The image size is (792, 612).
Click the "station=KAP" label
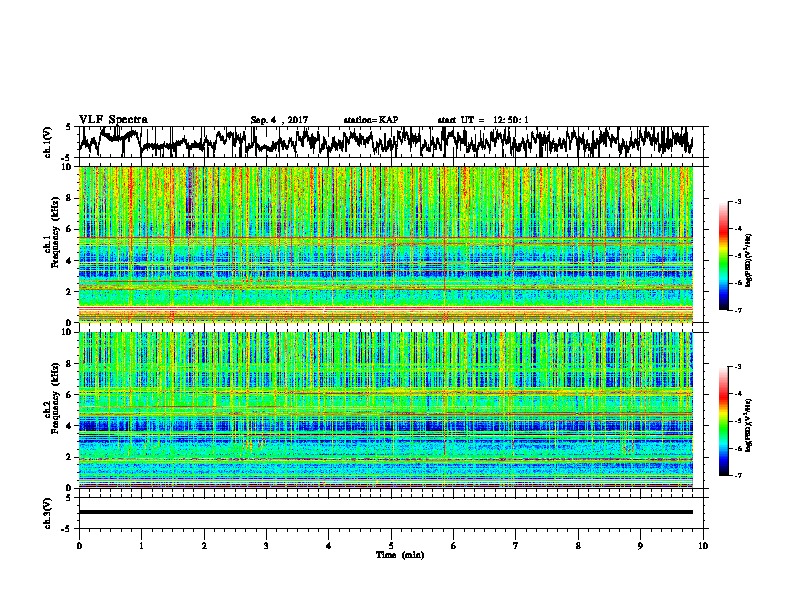pos(371,120)
